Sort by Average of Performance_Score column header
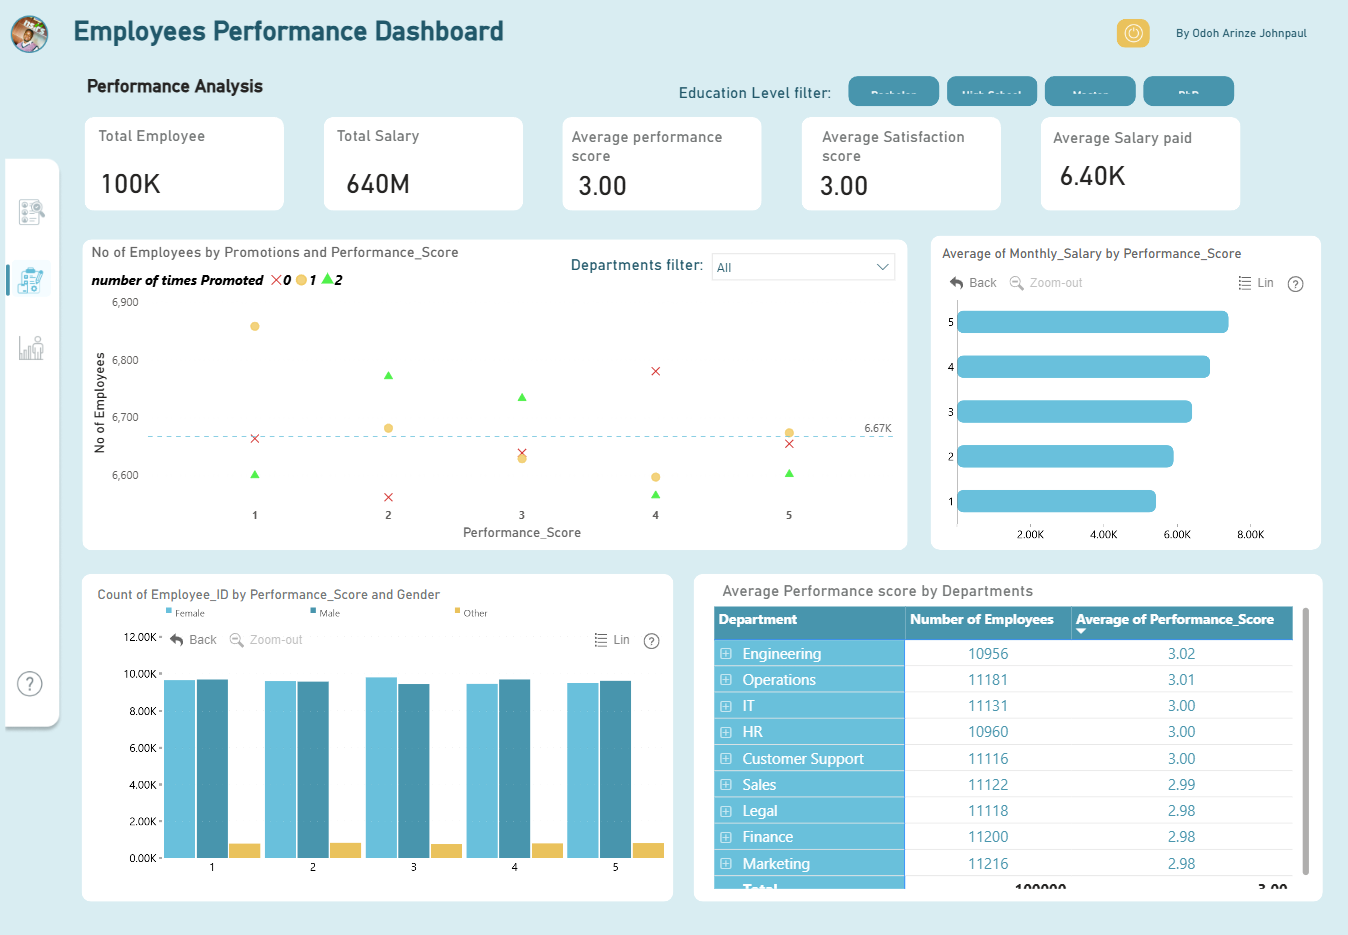Image resolution: width=1348 pixels, height=935 pixels. (x=1175, y=620)
